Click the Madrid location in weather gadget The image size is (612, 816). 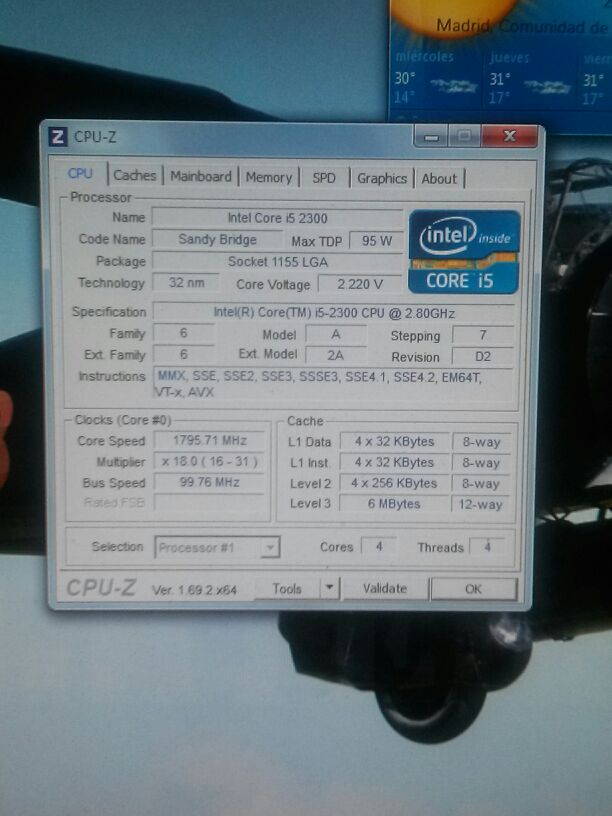[x=521, y=26]
